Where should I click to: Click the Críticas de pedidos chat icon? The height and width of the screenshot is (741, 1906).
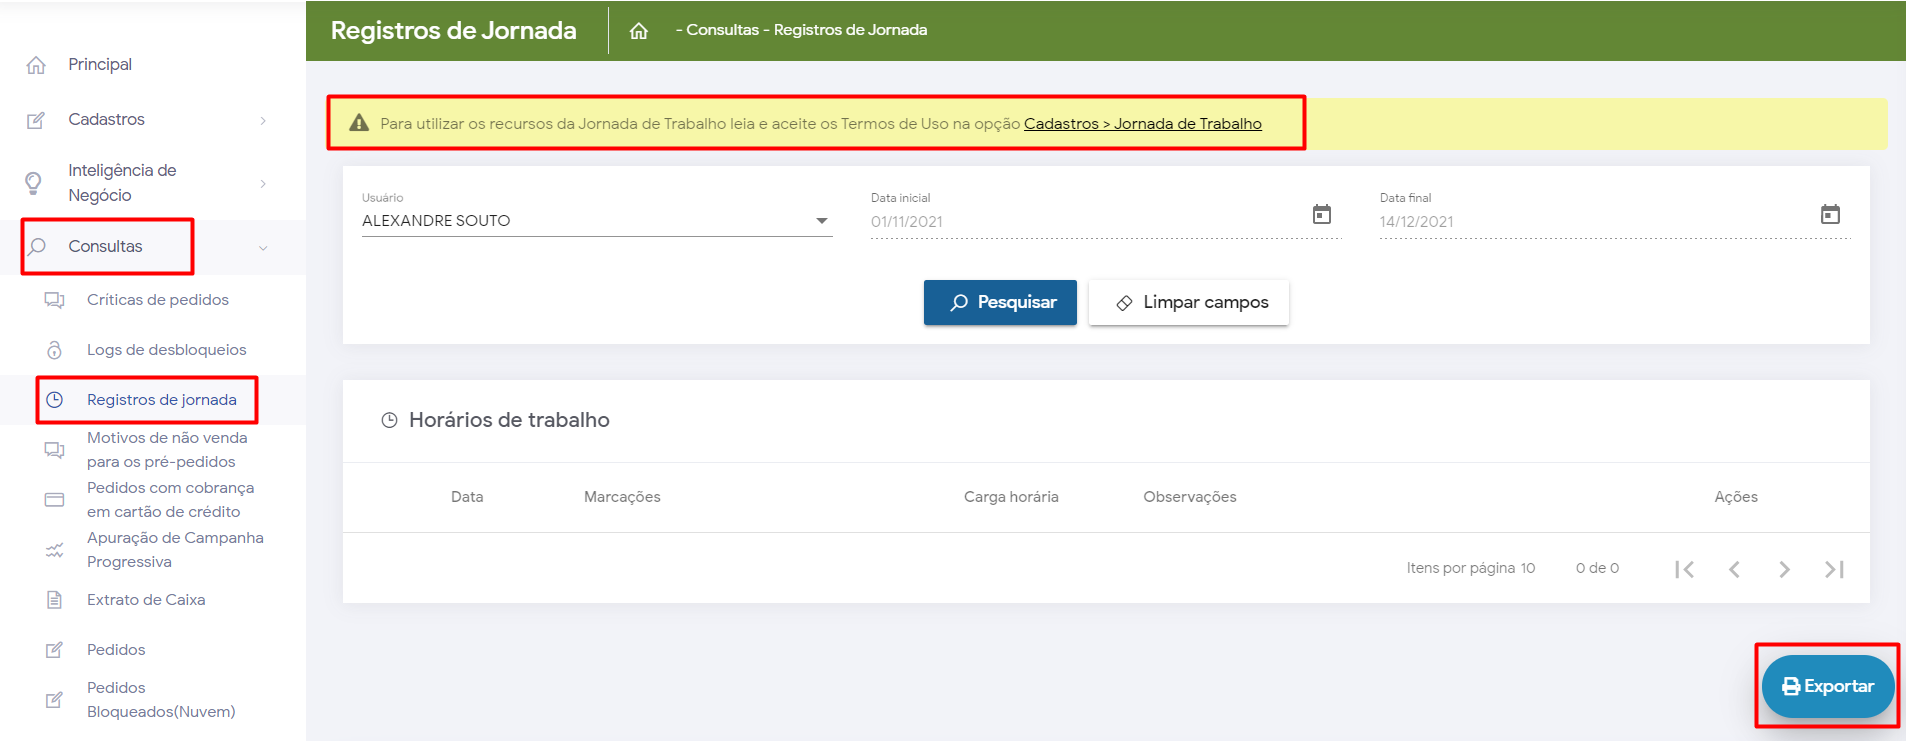[54, 300]
